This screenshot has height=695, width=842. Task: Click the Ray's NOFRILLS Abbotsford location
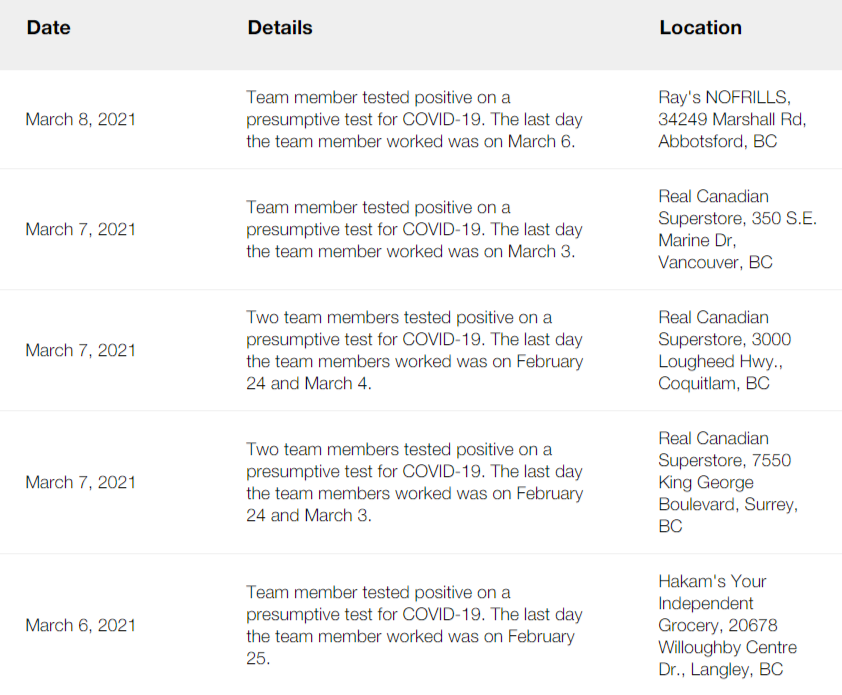(x=732, y=119)
